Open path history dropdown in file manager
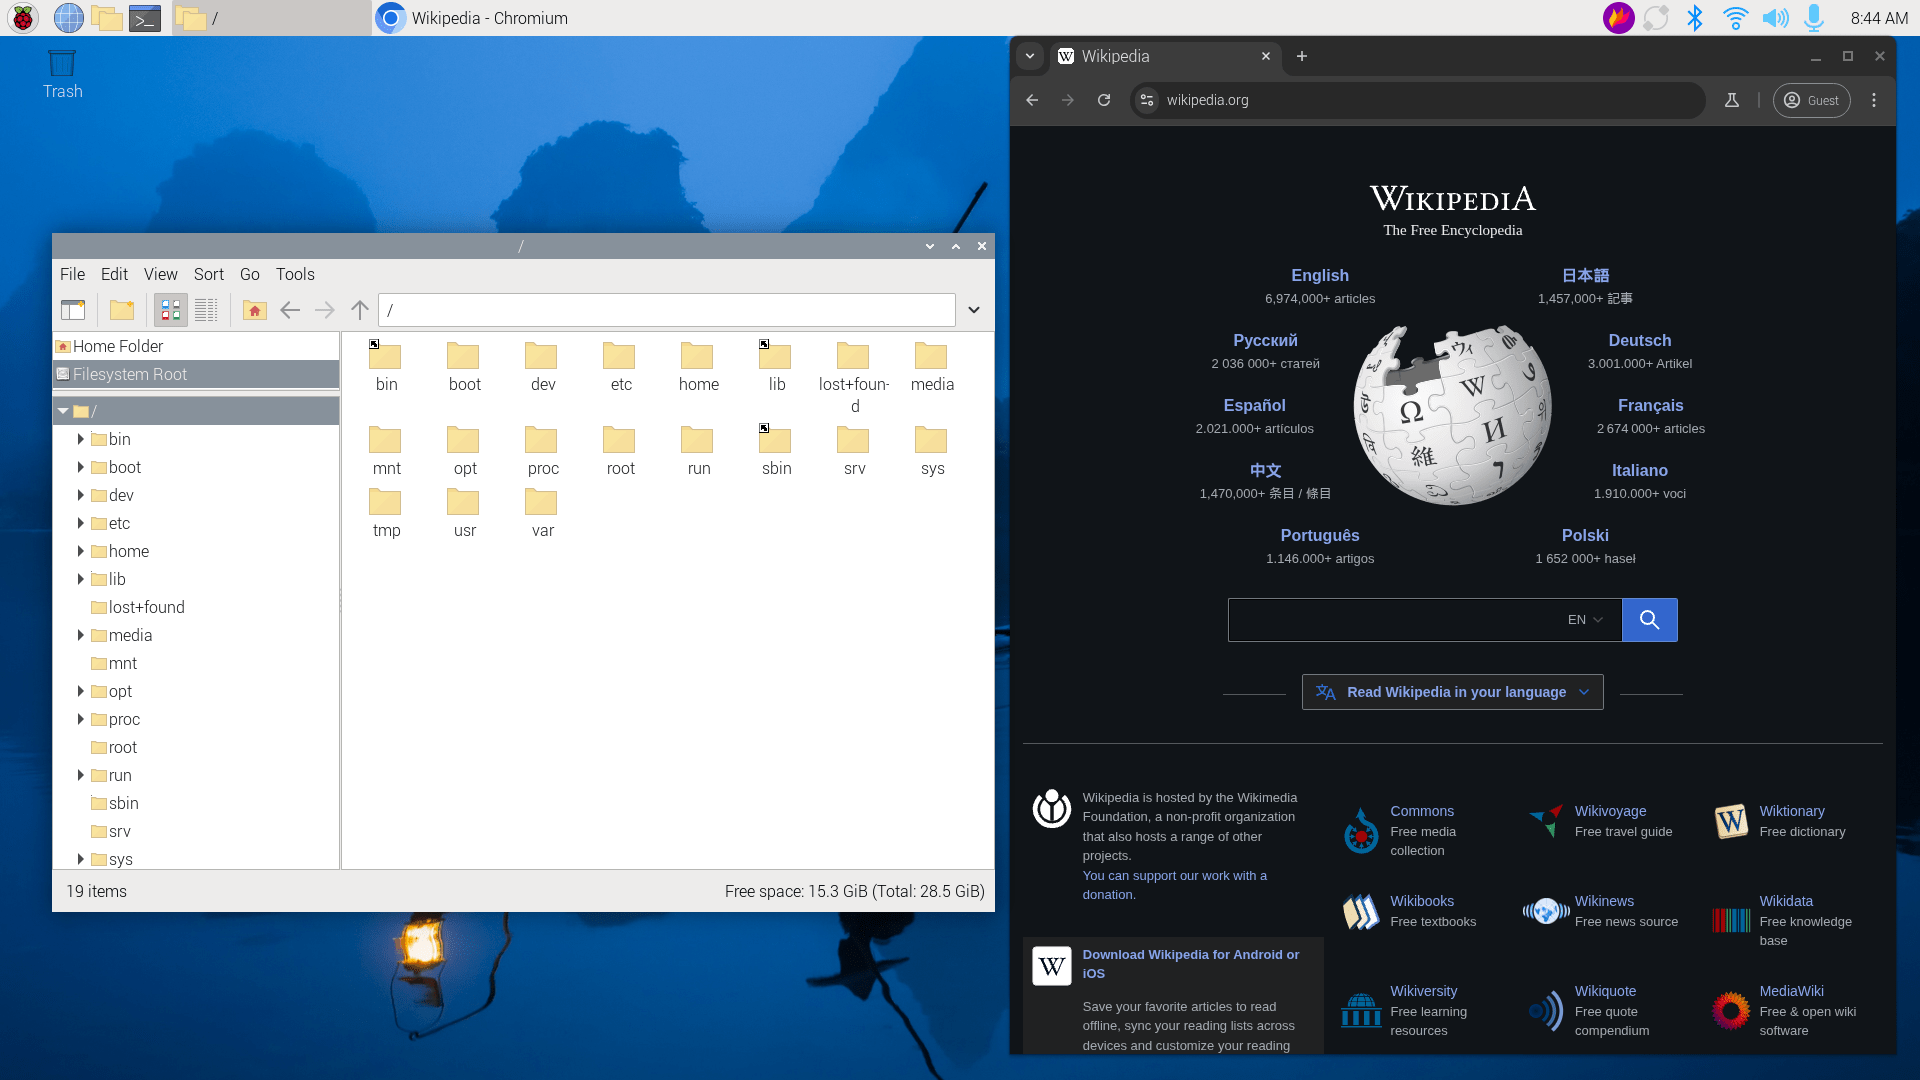Image resolution: width=1920 pixels, height=1080 pixels. (x=974, y=310)
